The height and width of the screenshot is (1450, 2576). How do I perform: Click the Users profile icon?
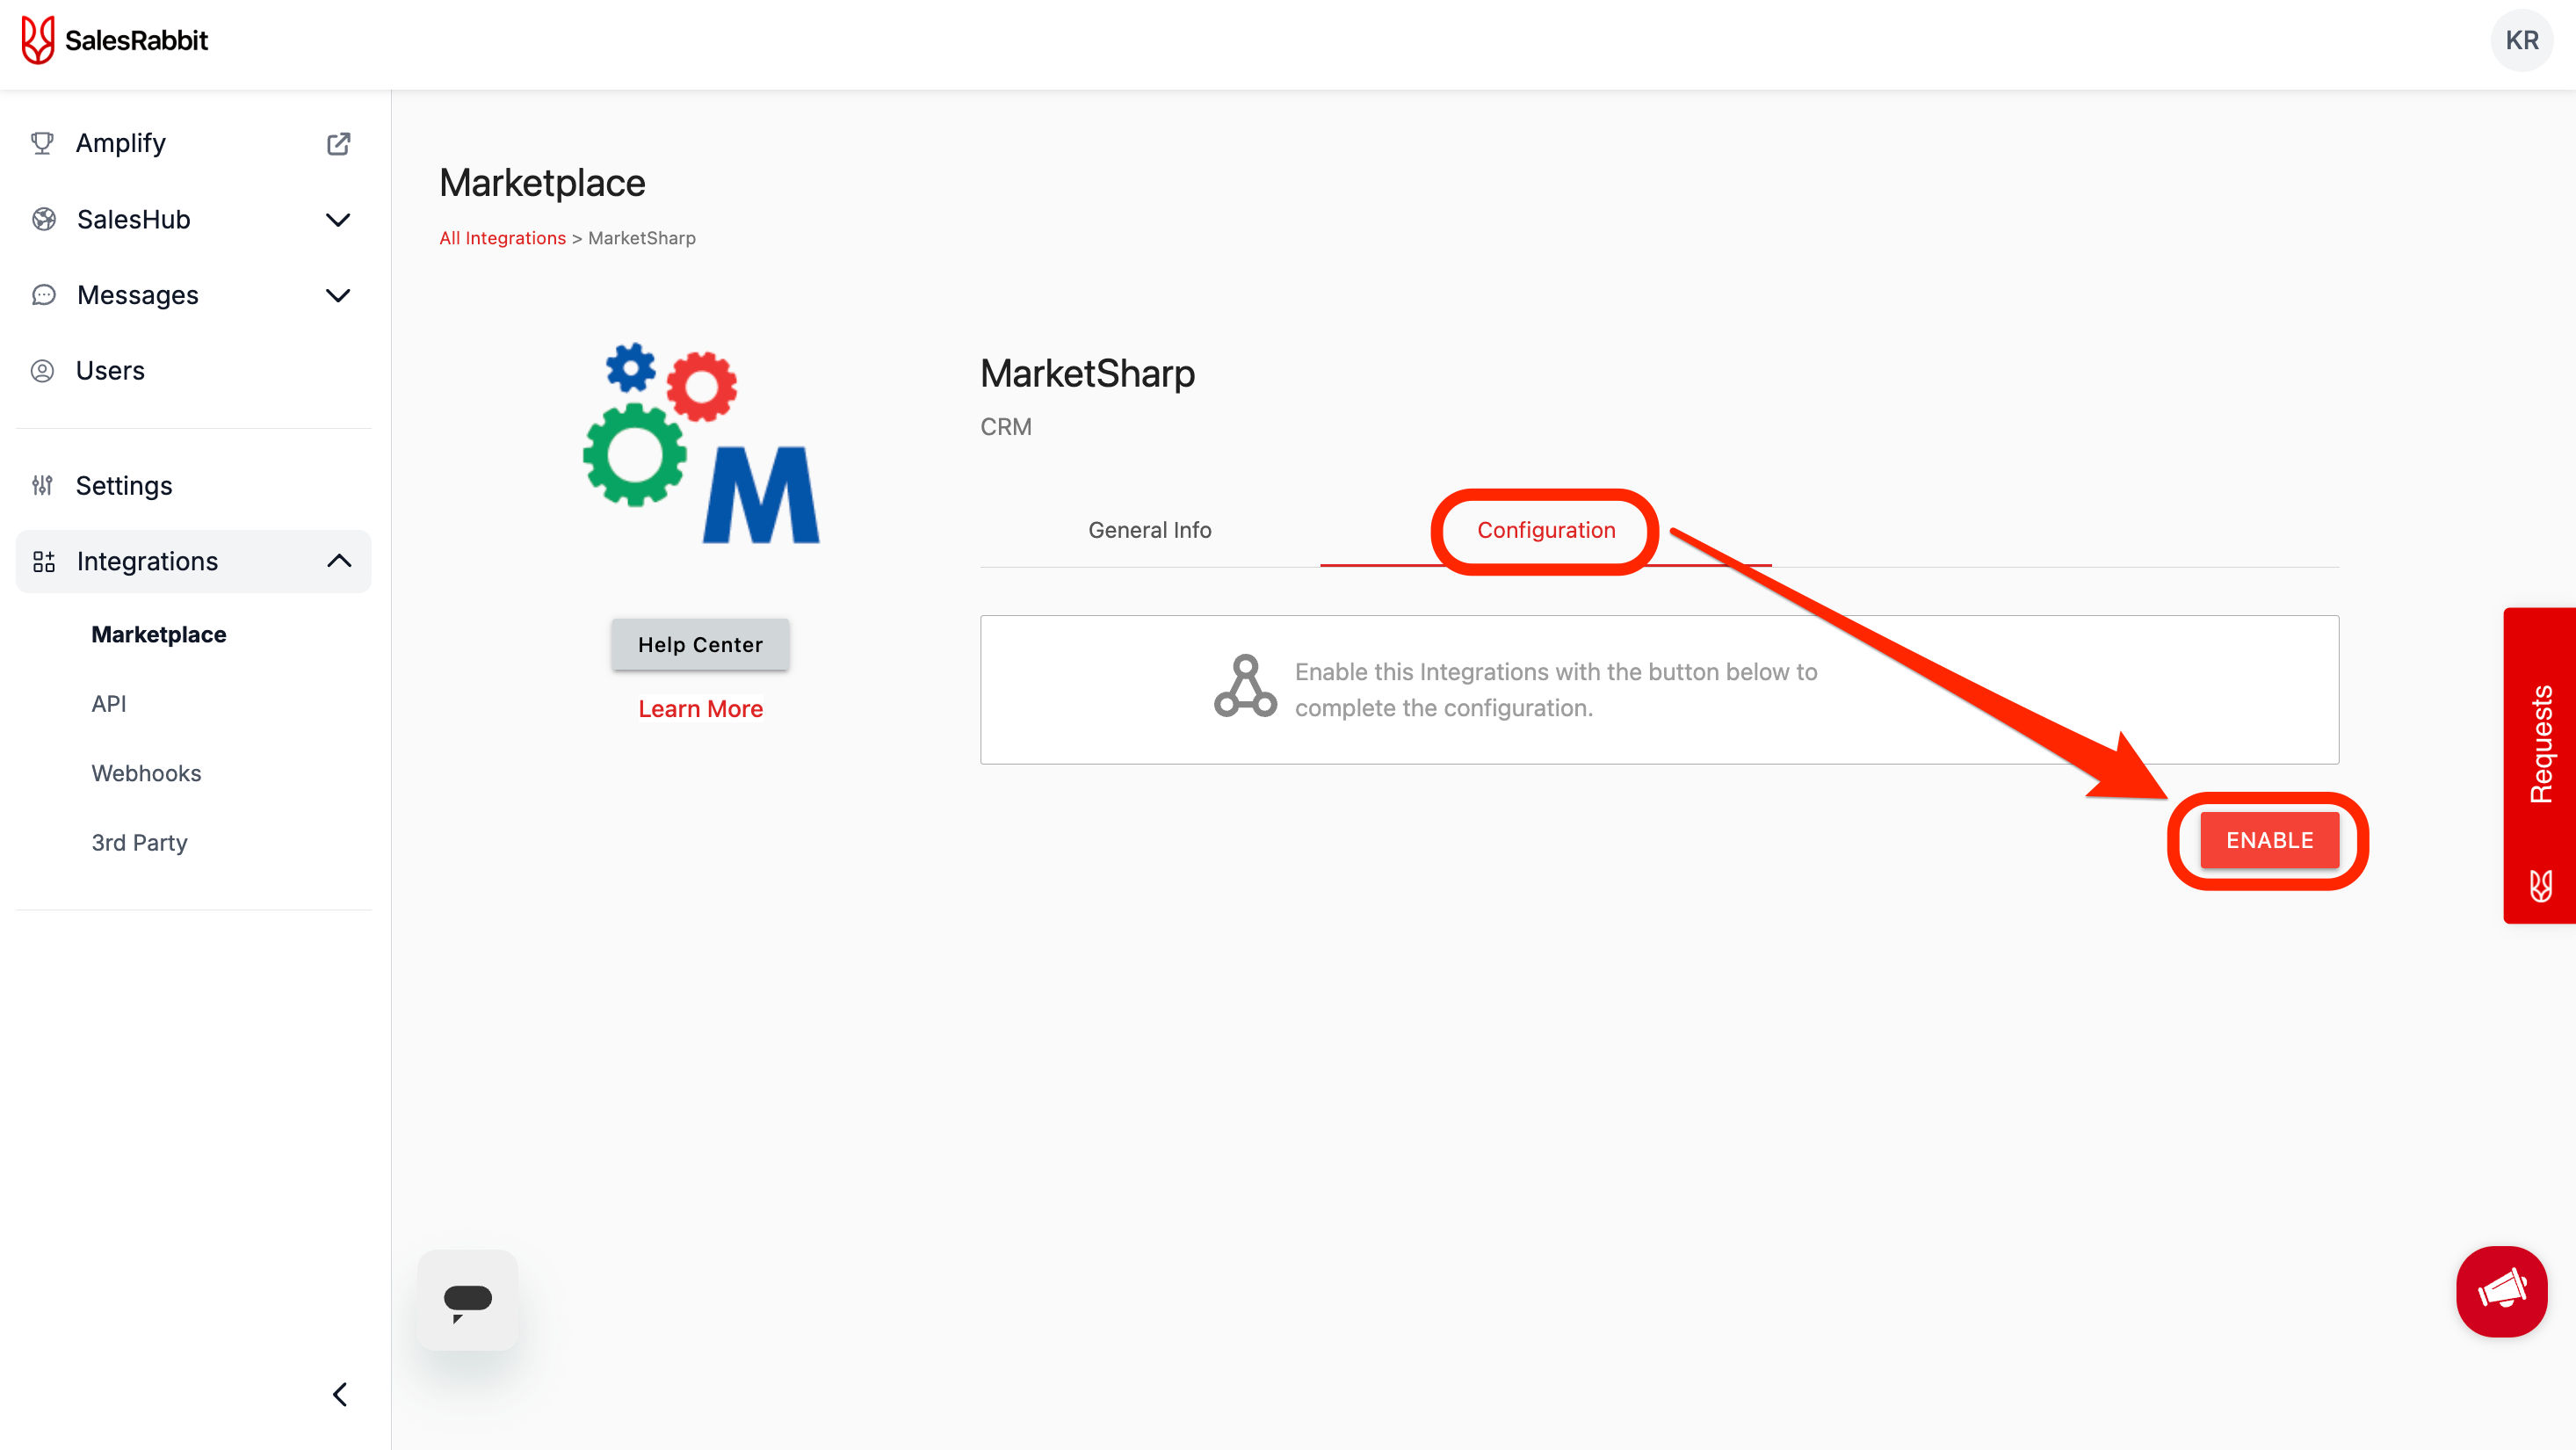(x=42, y=371)
